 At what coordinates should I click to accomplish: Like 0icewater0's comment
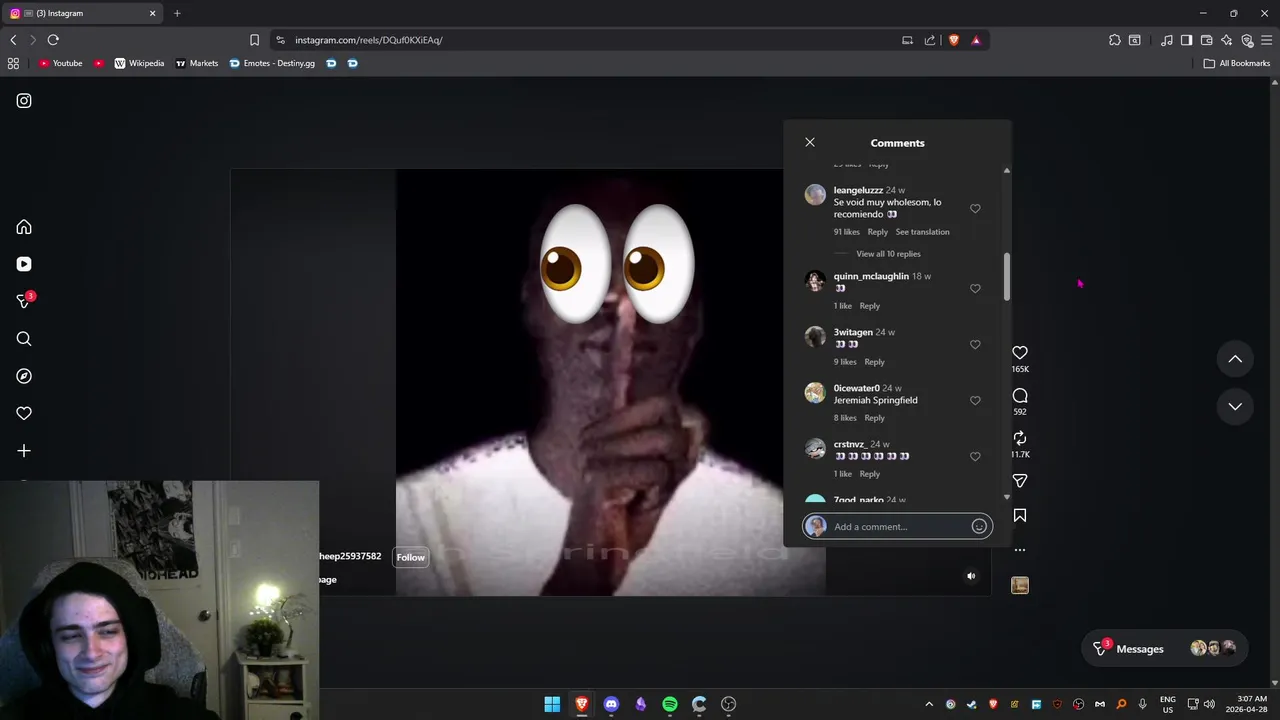point(975,400)
